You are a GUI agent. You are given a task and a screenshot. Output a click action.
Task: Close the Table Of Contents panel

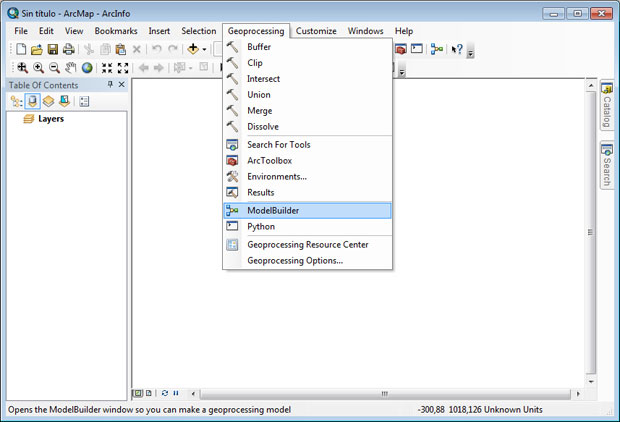tap(121, 84)
